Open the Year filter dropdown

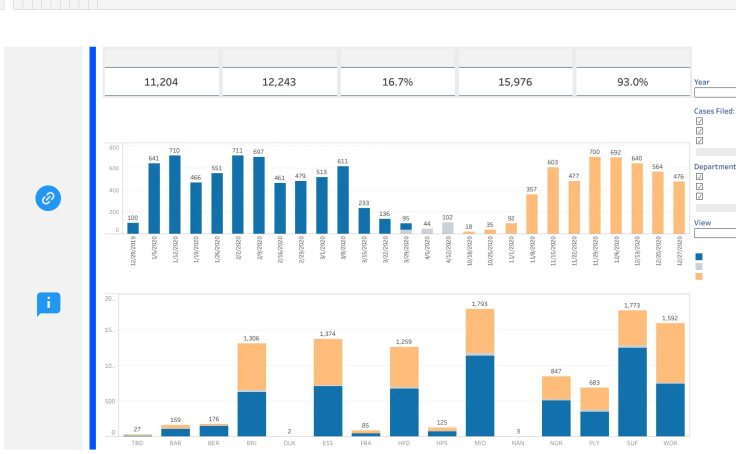tap(715, 92)
